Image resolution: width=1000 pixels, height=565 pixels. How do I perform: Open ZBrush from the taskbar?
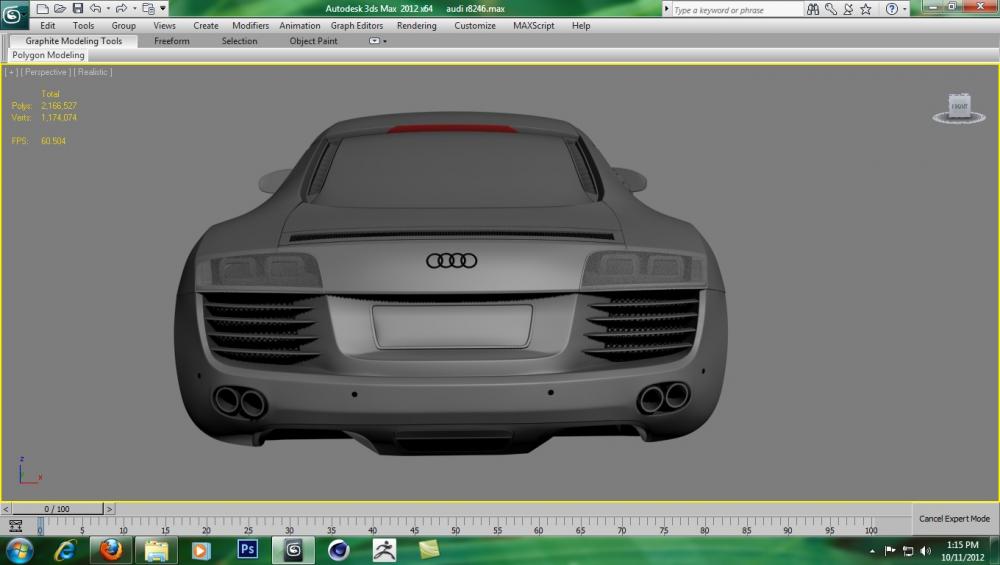click(384, 550)
